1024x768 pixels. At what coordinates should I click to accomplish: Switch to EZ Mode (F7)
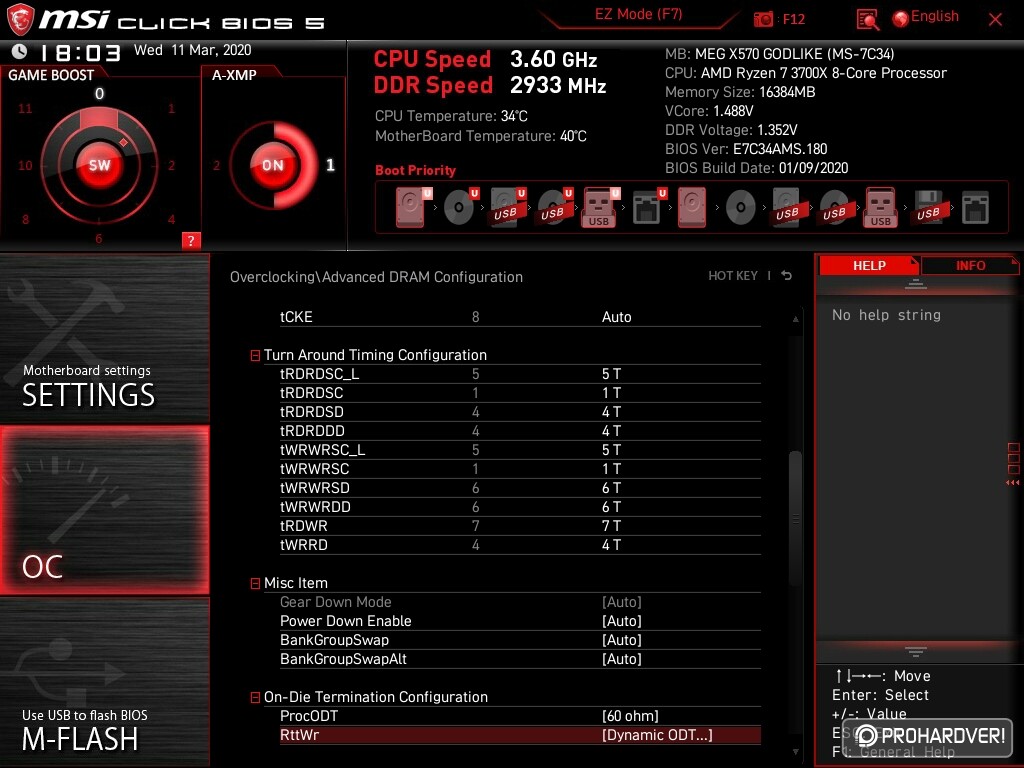638,14
